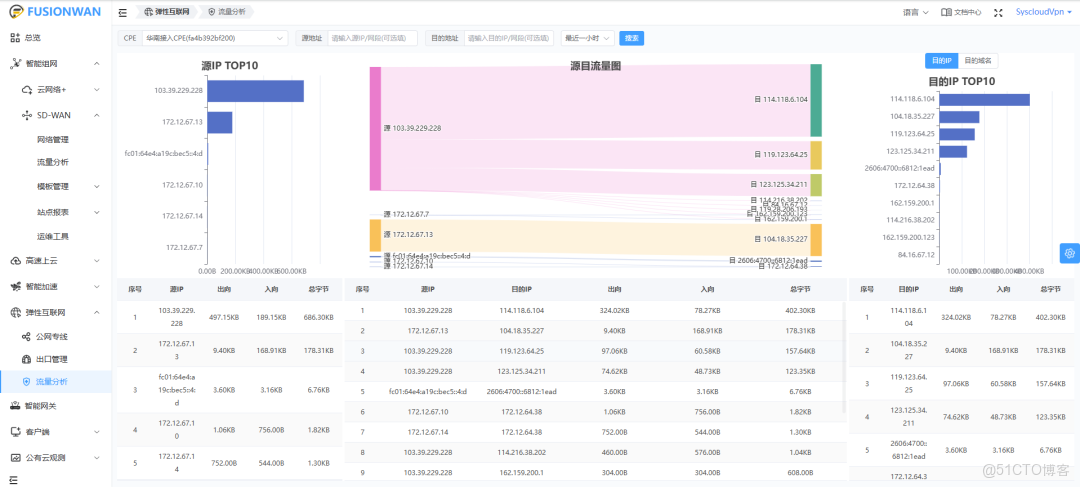This screenshot has width=1080, height=487.
Task: Expand the 站点报表 chevron
Action: 96,211
